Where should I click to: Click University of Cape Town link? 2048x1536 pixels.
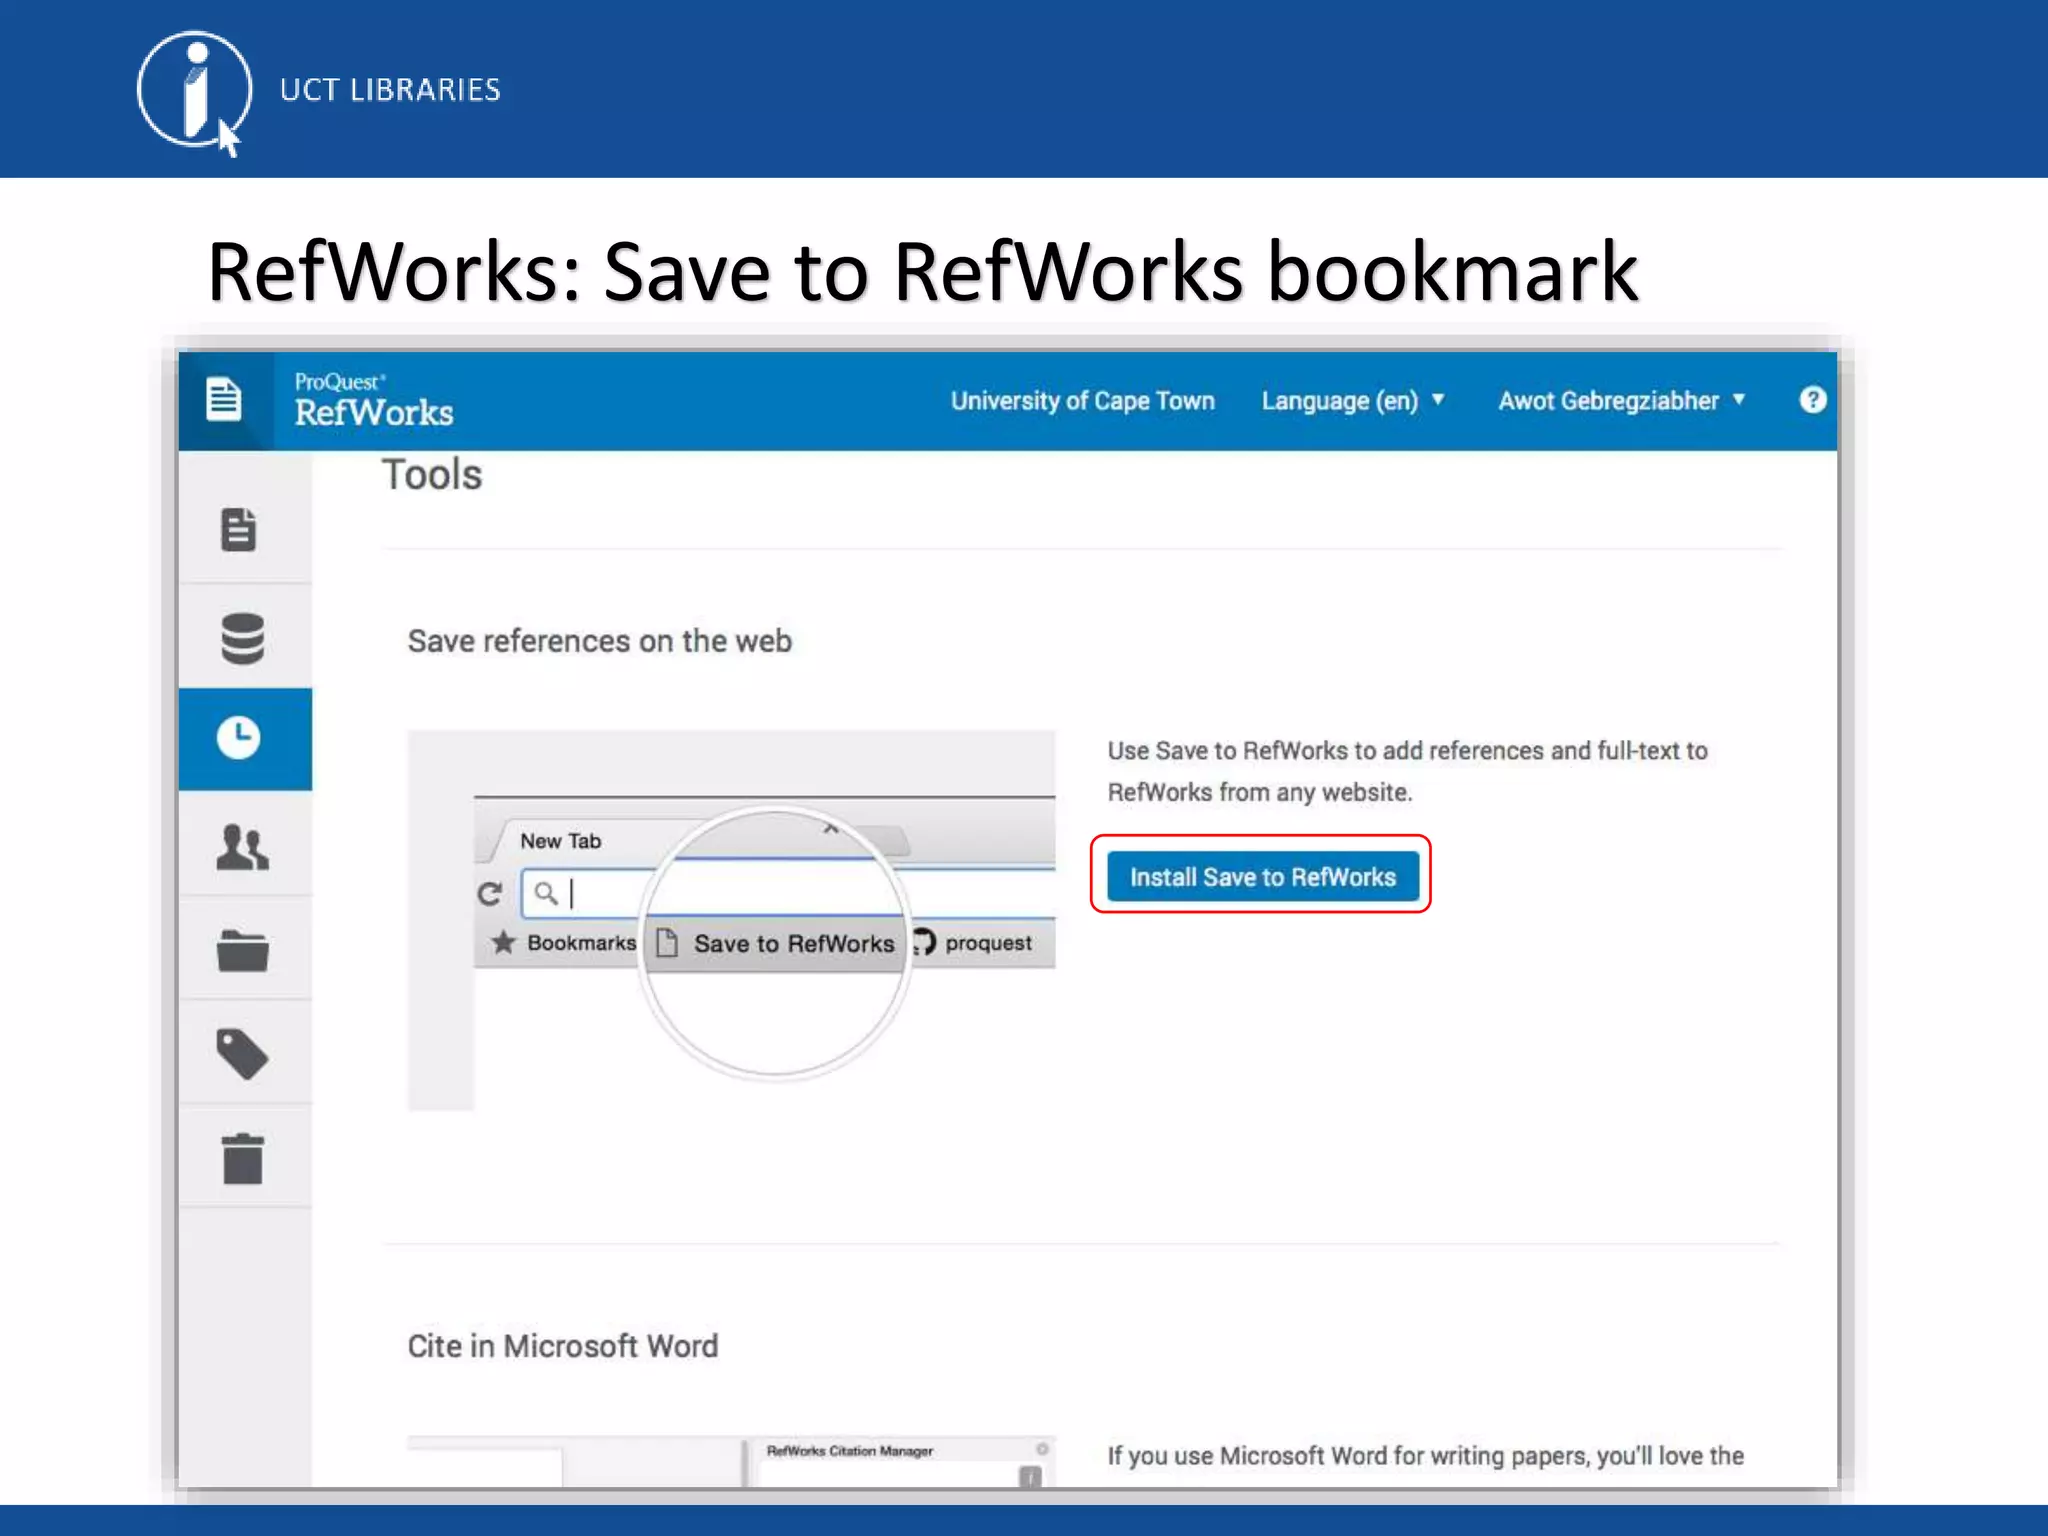coord(1082,401)
